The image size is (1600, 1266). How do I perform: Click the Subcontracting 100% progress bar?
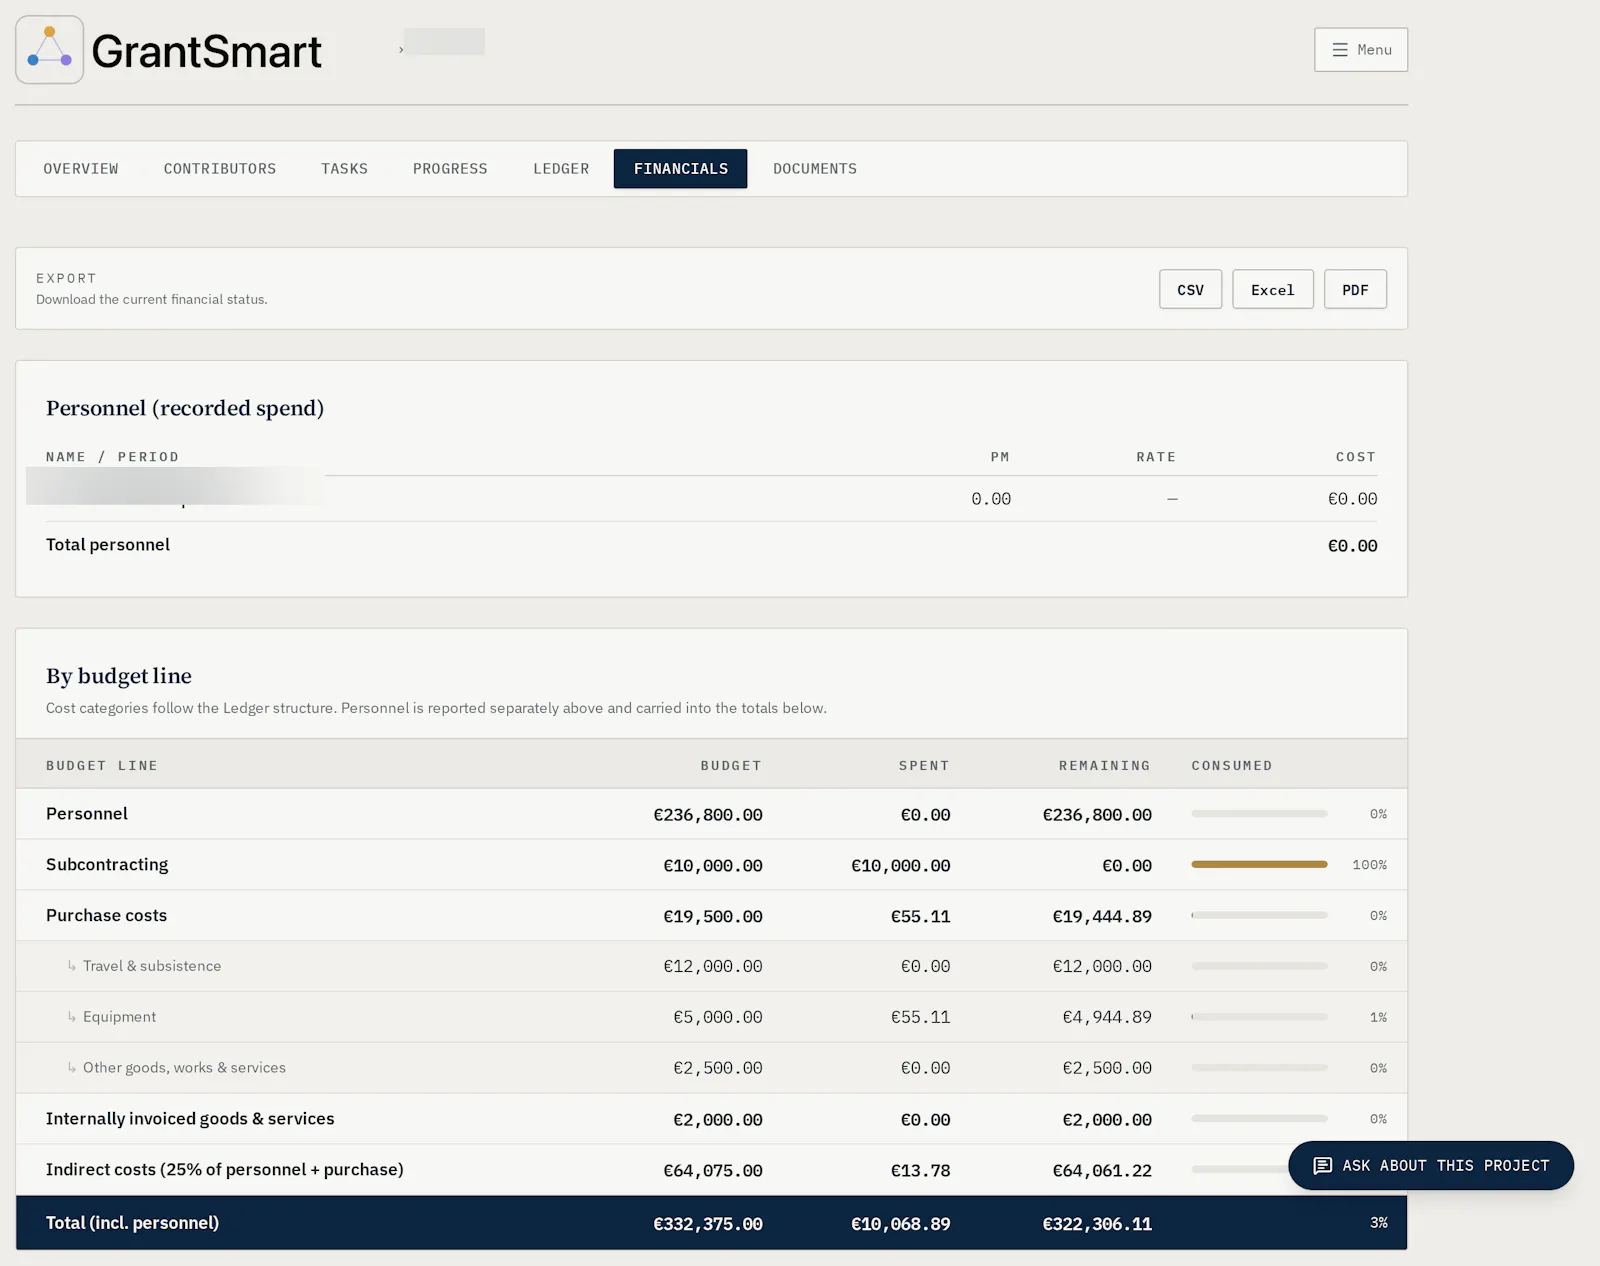(1259, 864)
